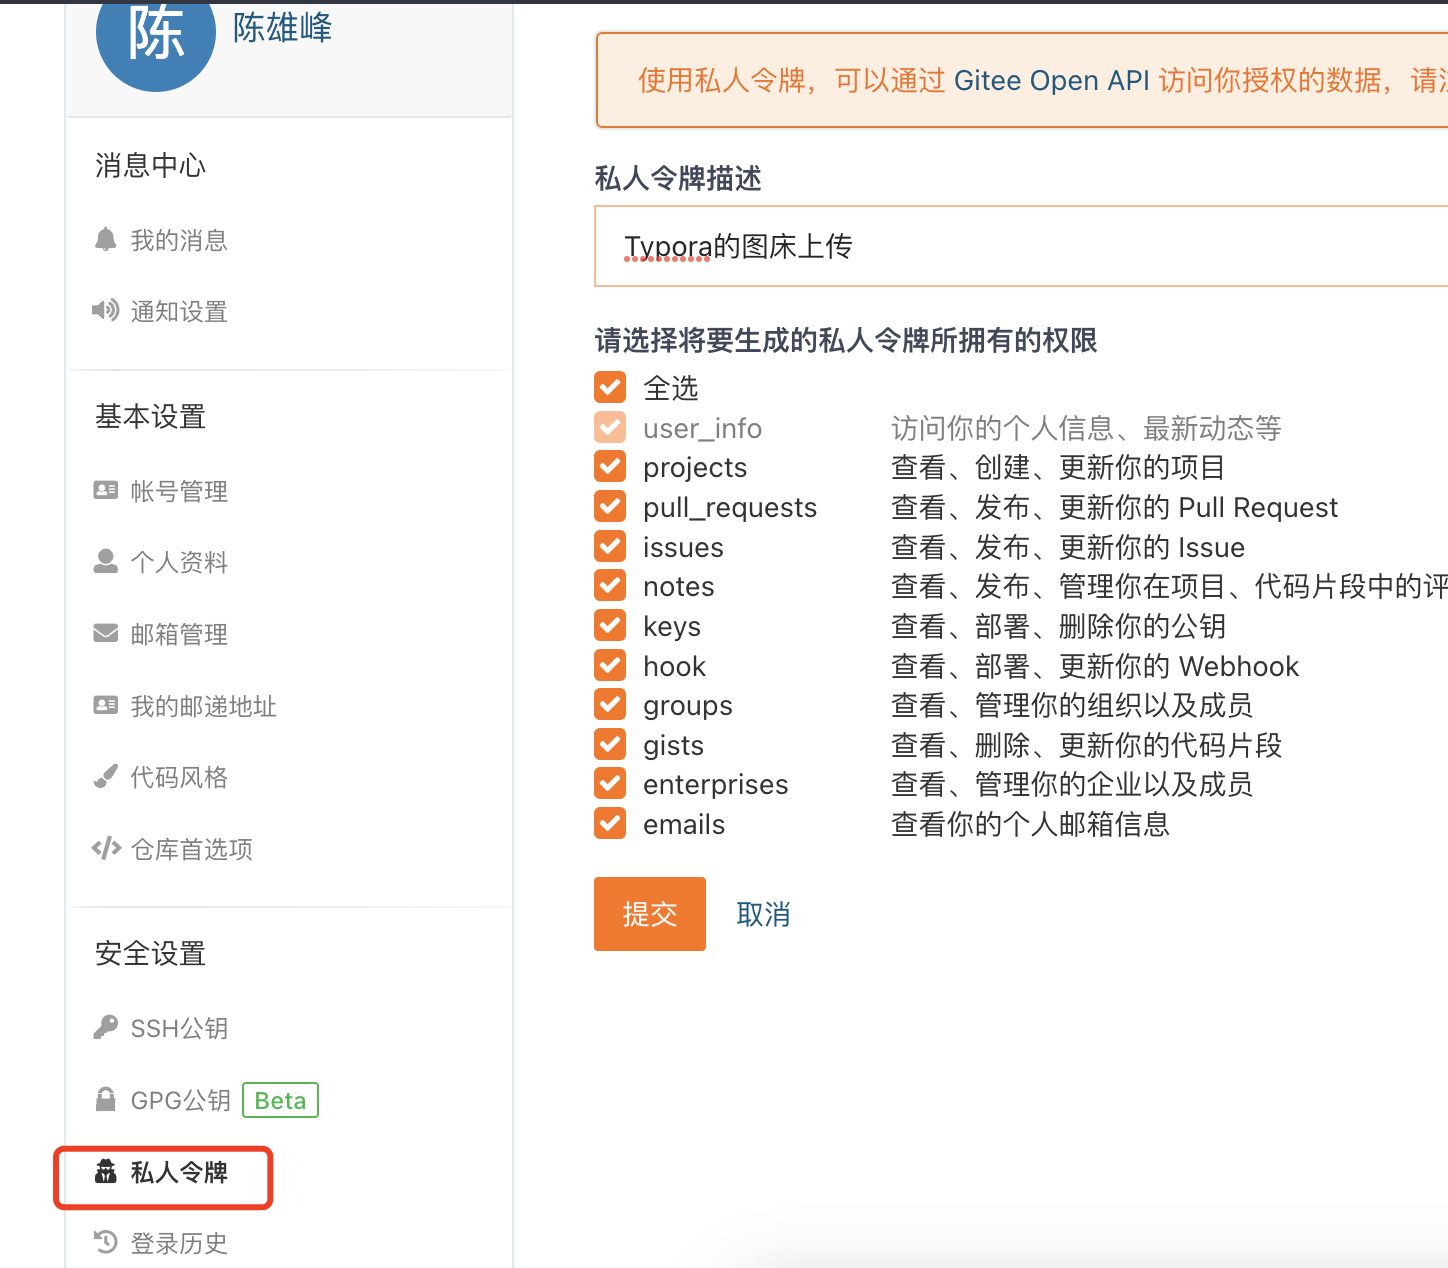Click the pull_requests label text
Viewport: 1448px width, 1268px height.
pyautogui.click(x=730, y=508)
